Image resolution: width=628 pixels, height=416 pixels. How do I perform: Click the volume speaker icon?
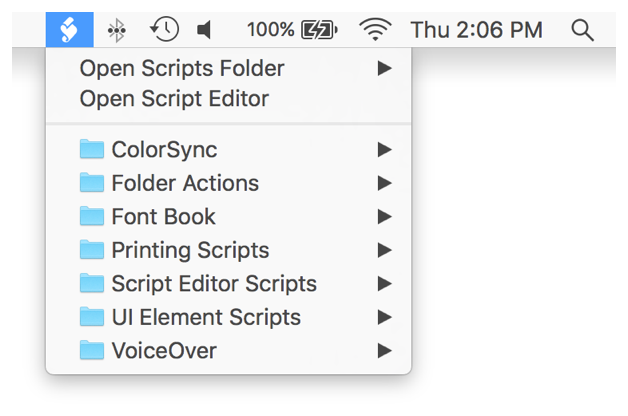point(205,30)
